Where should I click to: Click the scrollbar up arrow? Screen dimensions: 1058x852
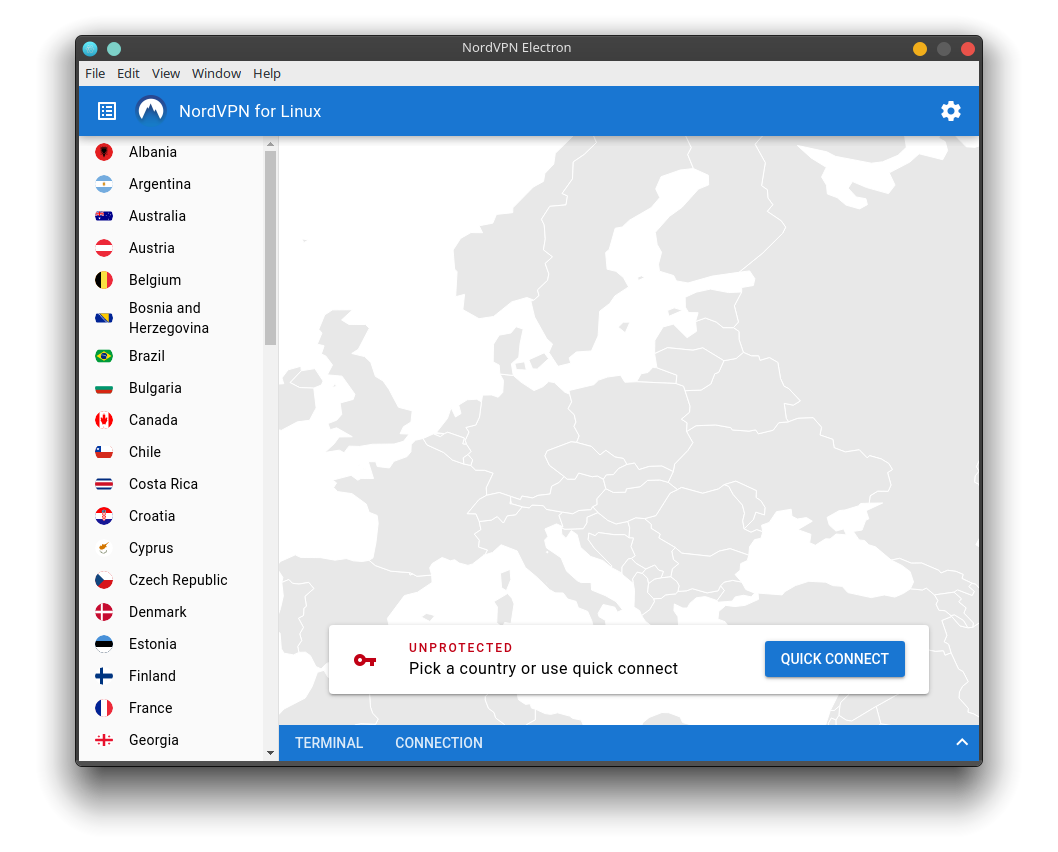(271, 144)
